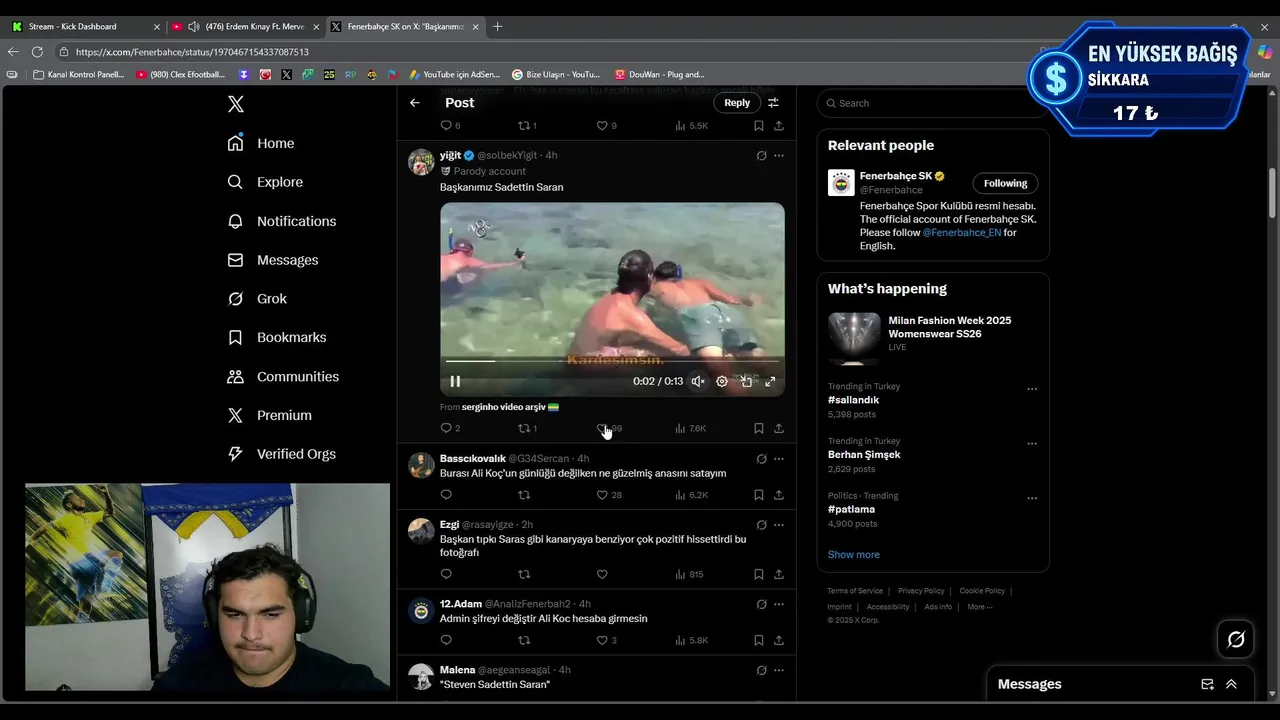
Task: Repost Basscıkovalık's comment
Action: [524, 494]
